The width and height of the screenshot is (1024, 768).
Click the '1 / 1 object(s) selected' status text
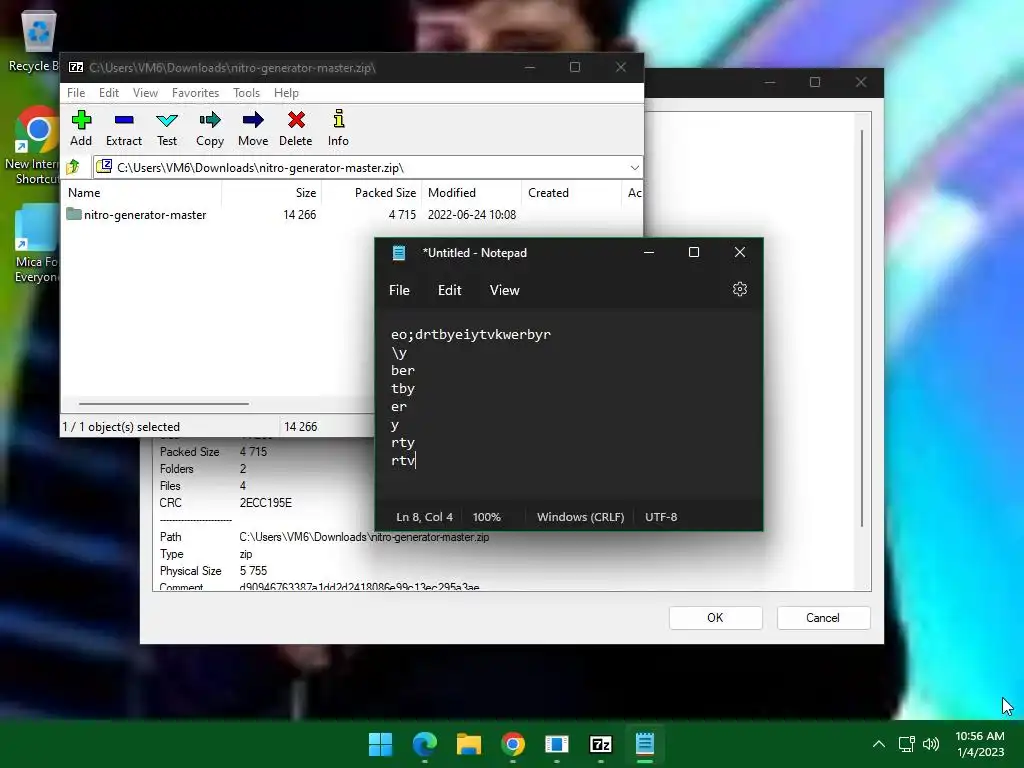click(121, 426)
